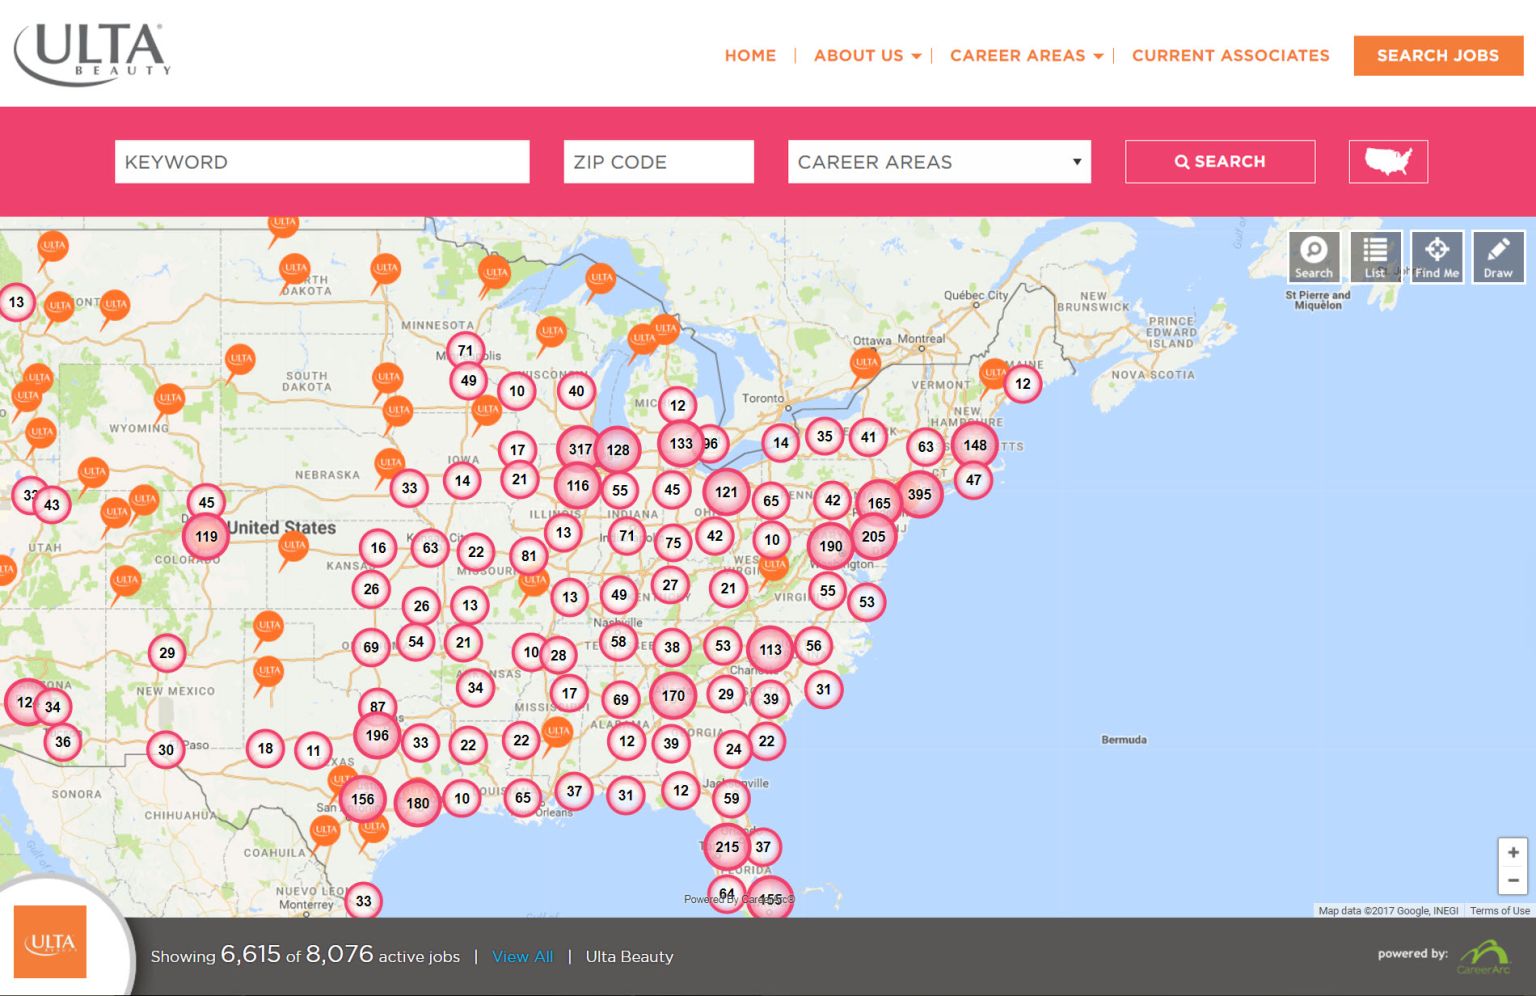
Task: Open the Terms of Use link
Action: [1499, 911]
